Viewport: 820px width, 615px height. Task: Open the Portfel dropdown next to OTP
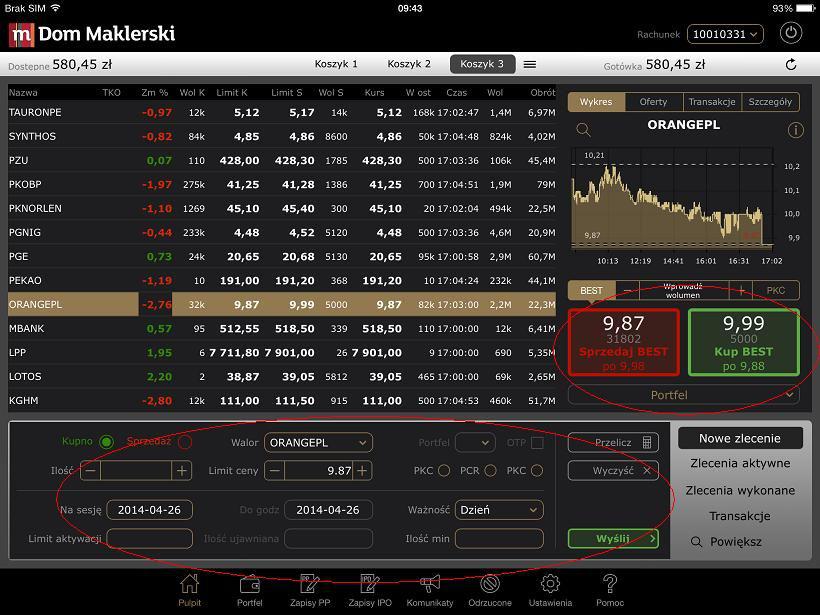point(475,442)
